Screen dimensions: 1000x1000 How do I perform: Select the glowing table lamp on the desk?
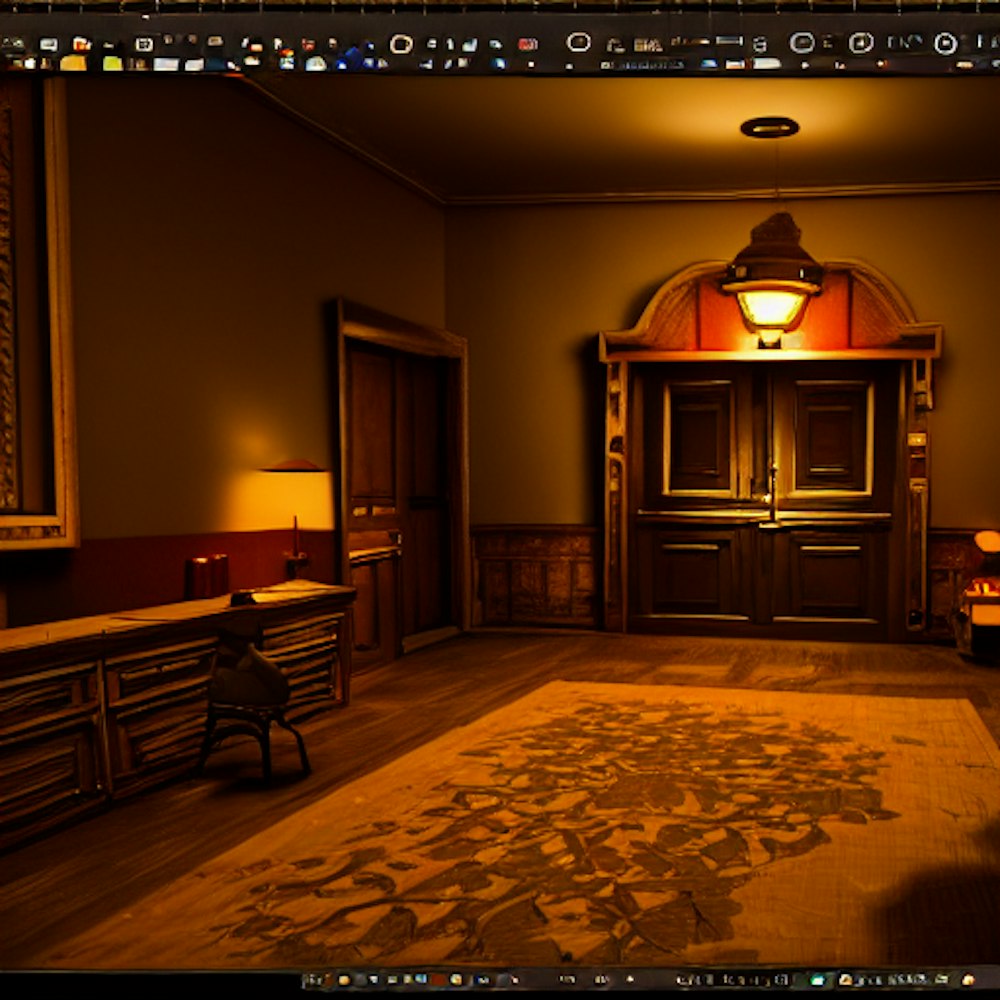pos(295,500)
